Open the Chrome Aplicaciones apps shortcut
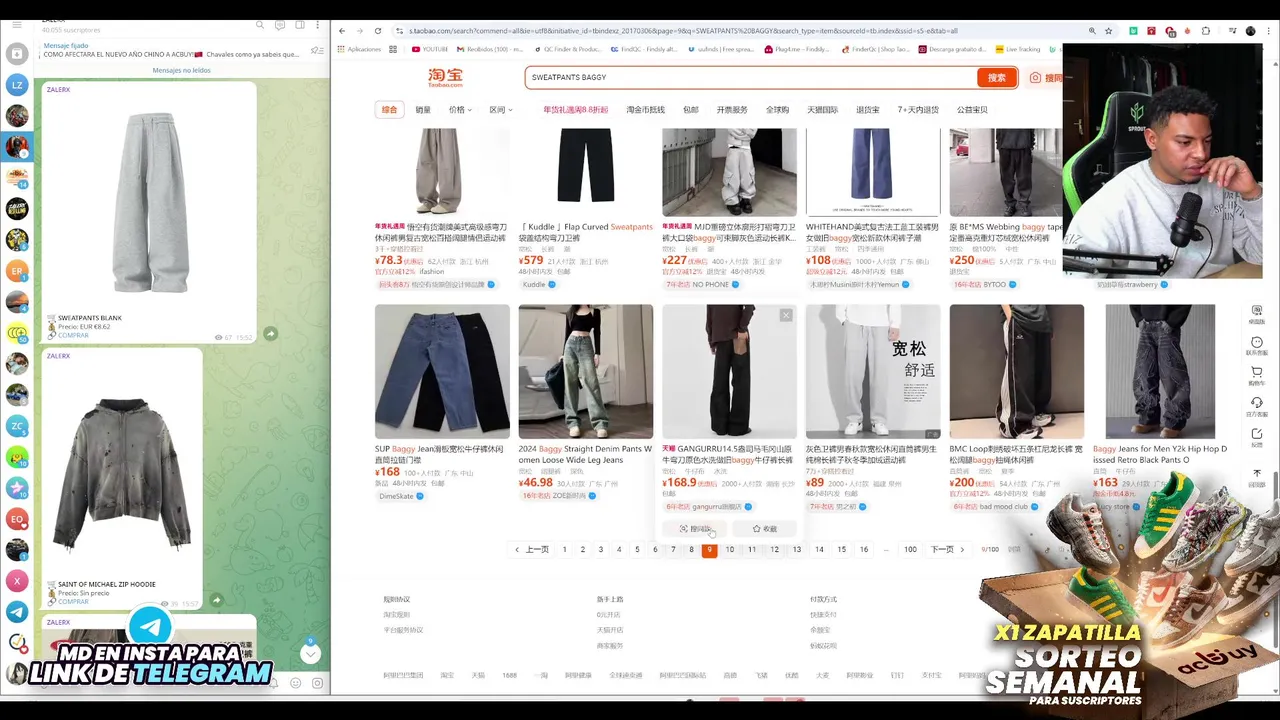 click(360, 49)
